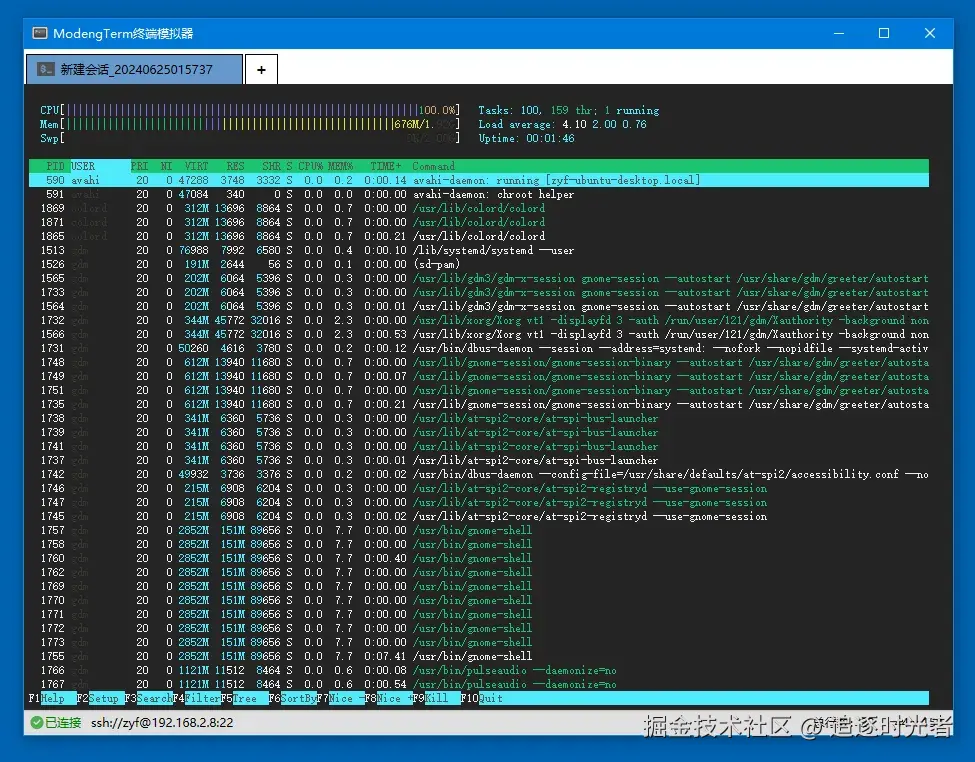Select the highlighted PID 590 avahi-daemon row

(x=479, y=180)
